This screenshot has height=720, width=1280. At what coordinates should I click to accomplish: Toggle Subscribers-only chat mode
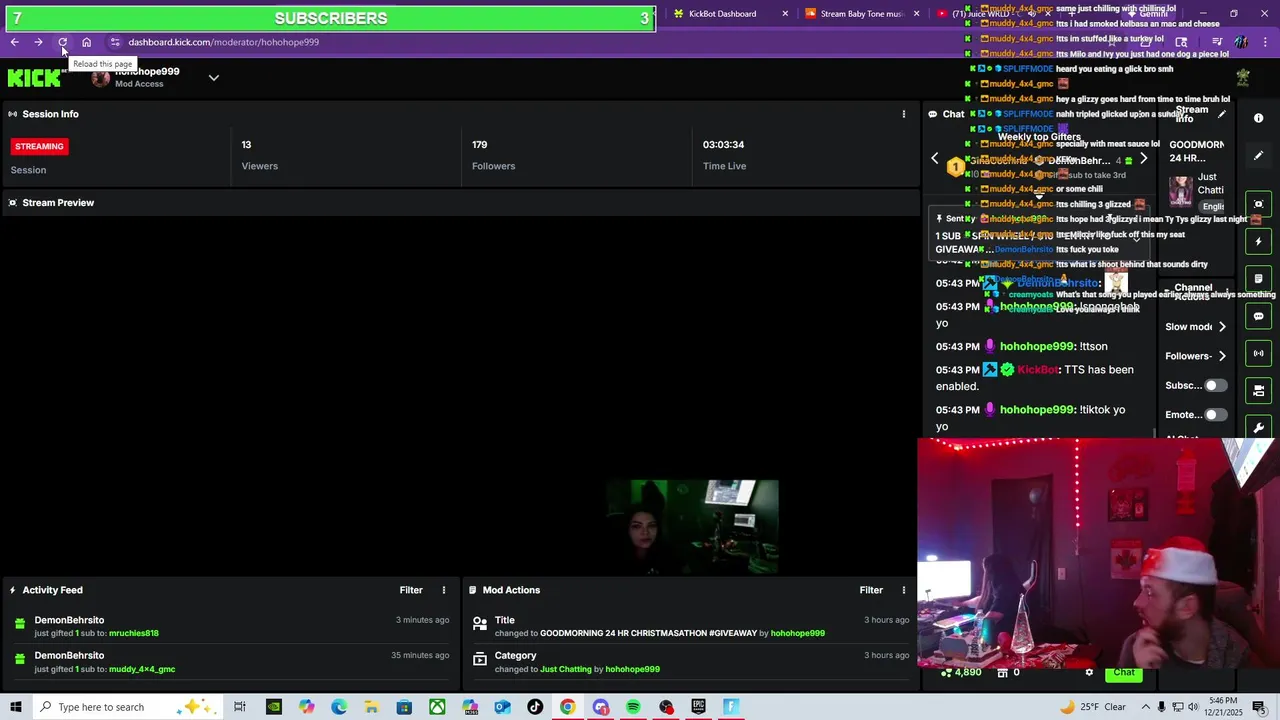click(x=1215, y=385)
